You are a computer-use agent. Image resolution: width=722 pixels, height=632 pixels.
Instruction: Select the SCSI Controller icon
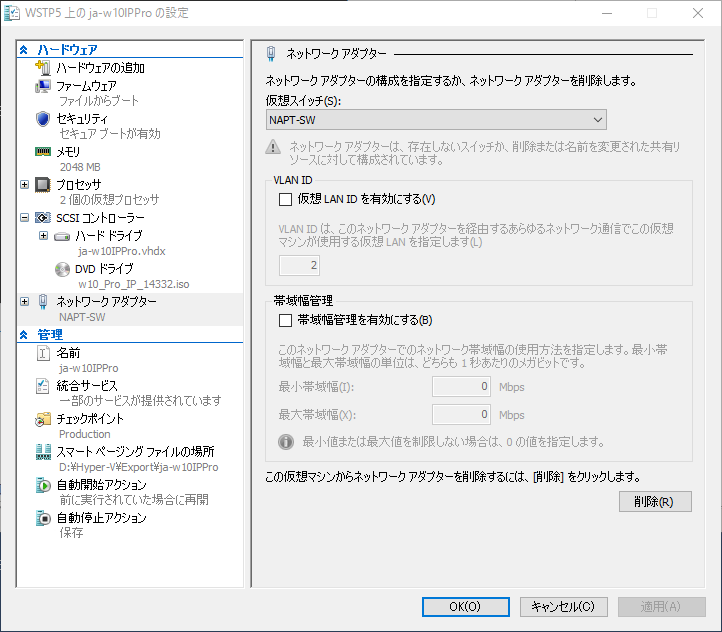(43, 218)
